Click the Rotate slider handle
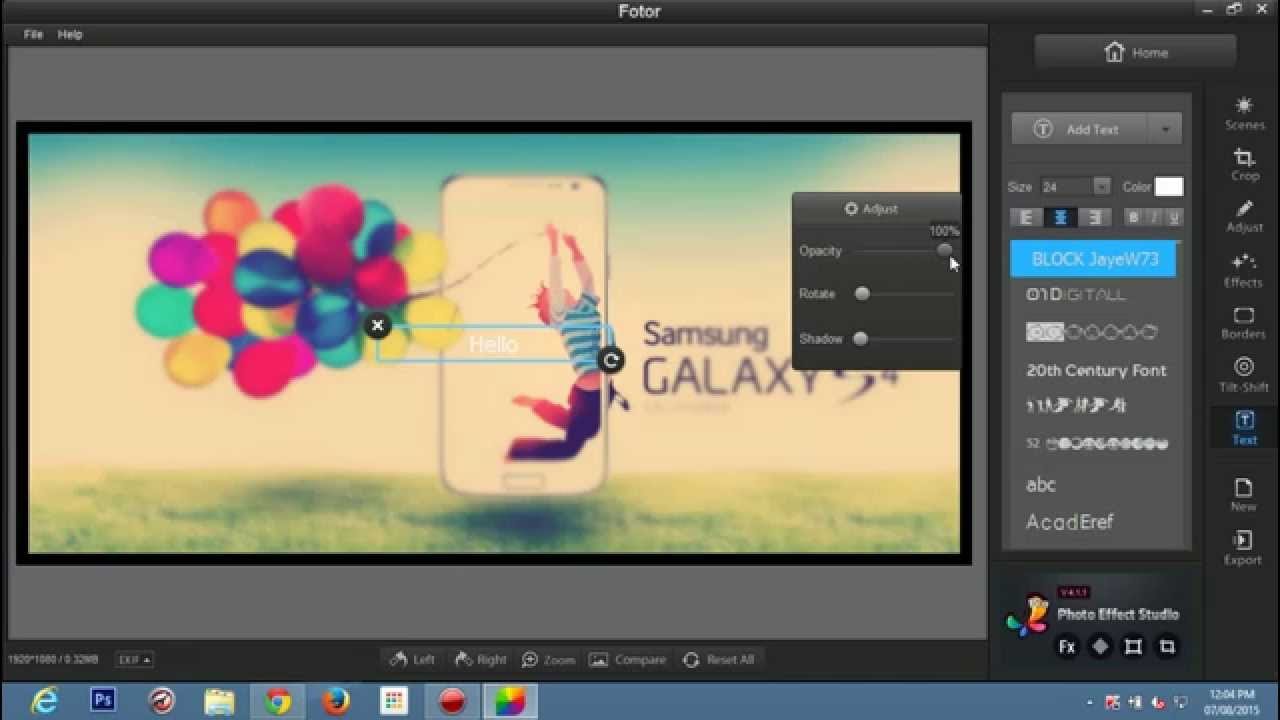Screen dimensions: 1280x720 (x=862, y=293)
